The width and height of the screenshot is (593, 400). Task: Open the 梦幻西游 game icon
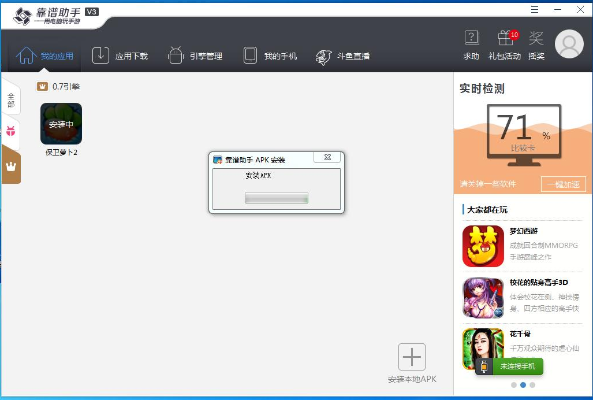[483, 246]
